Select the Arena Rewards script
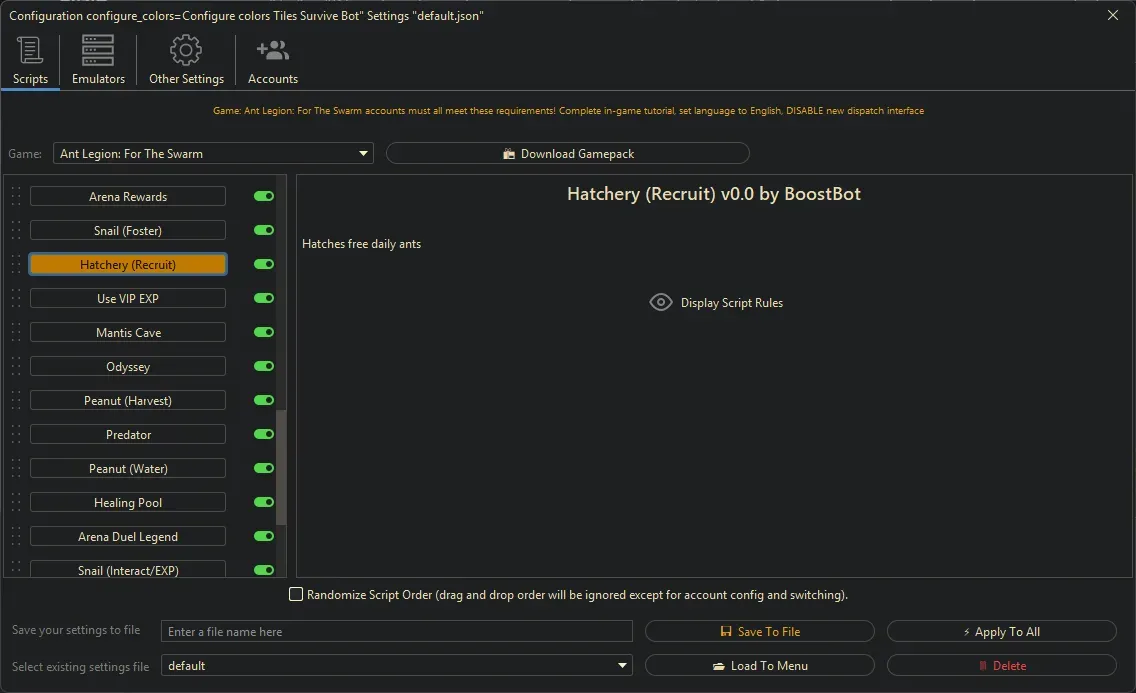 tap(128, 196)
